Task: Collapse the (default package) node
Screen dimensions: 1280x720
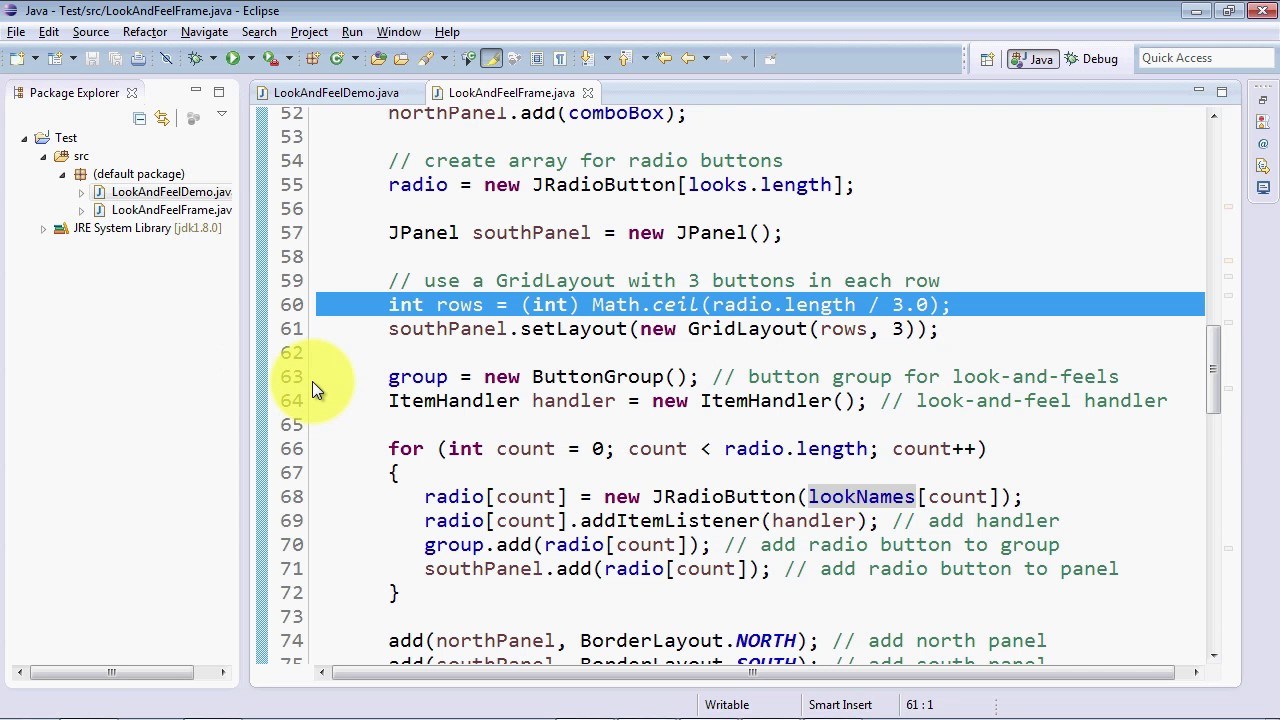Action: point(62,174)
